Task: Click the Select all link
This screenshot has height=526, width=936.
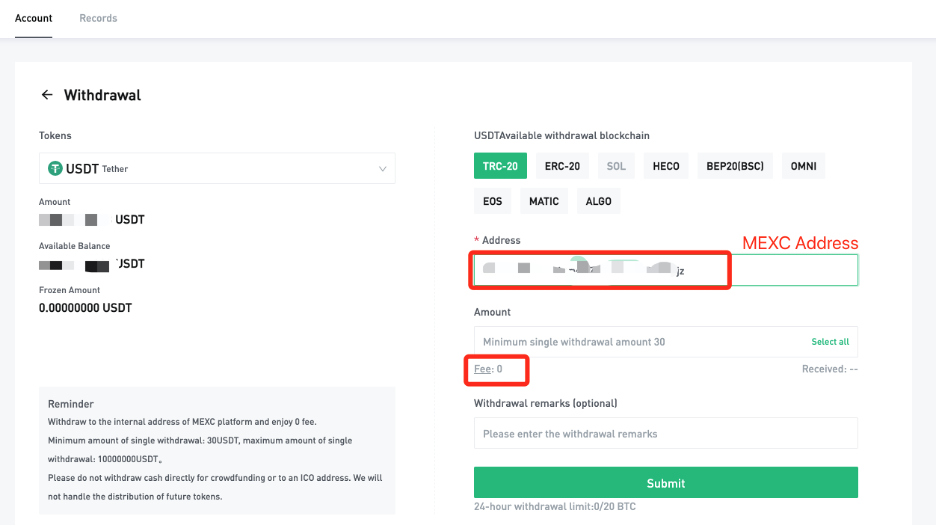Action: 829,342
